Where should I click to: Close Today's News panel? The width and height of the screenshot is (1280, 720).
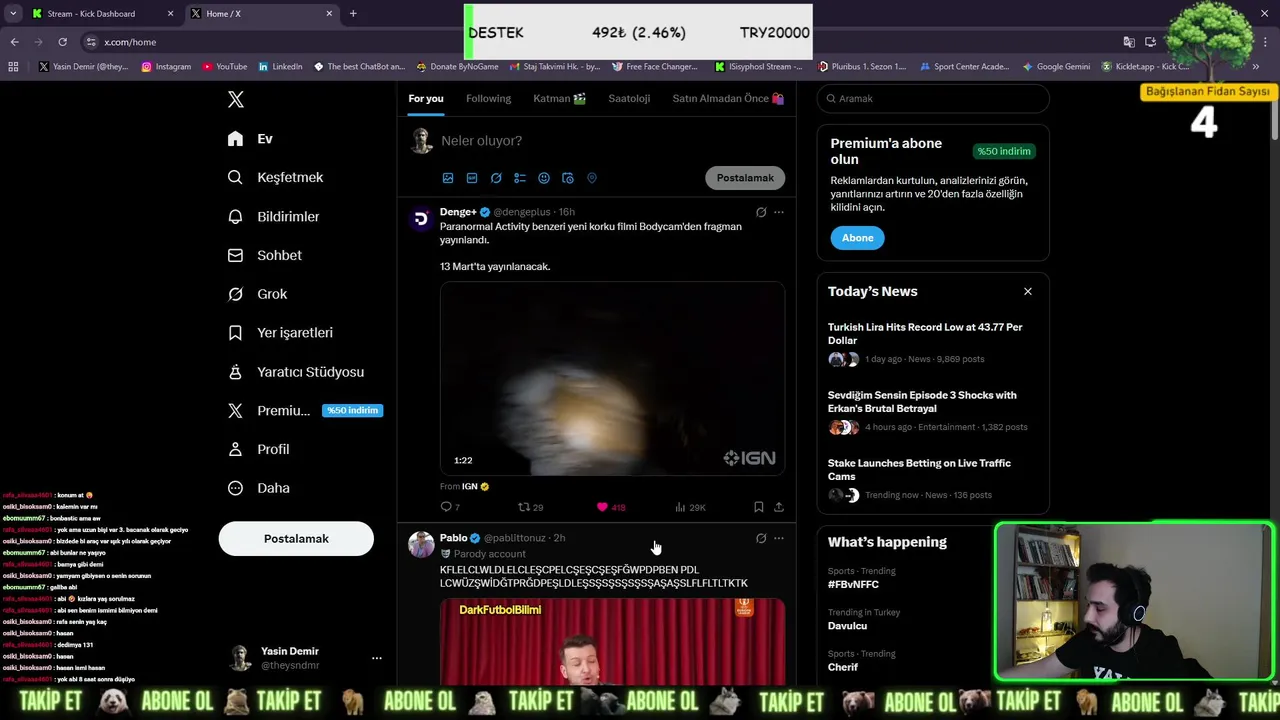pos(1028,291)
